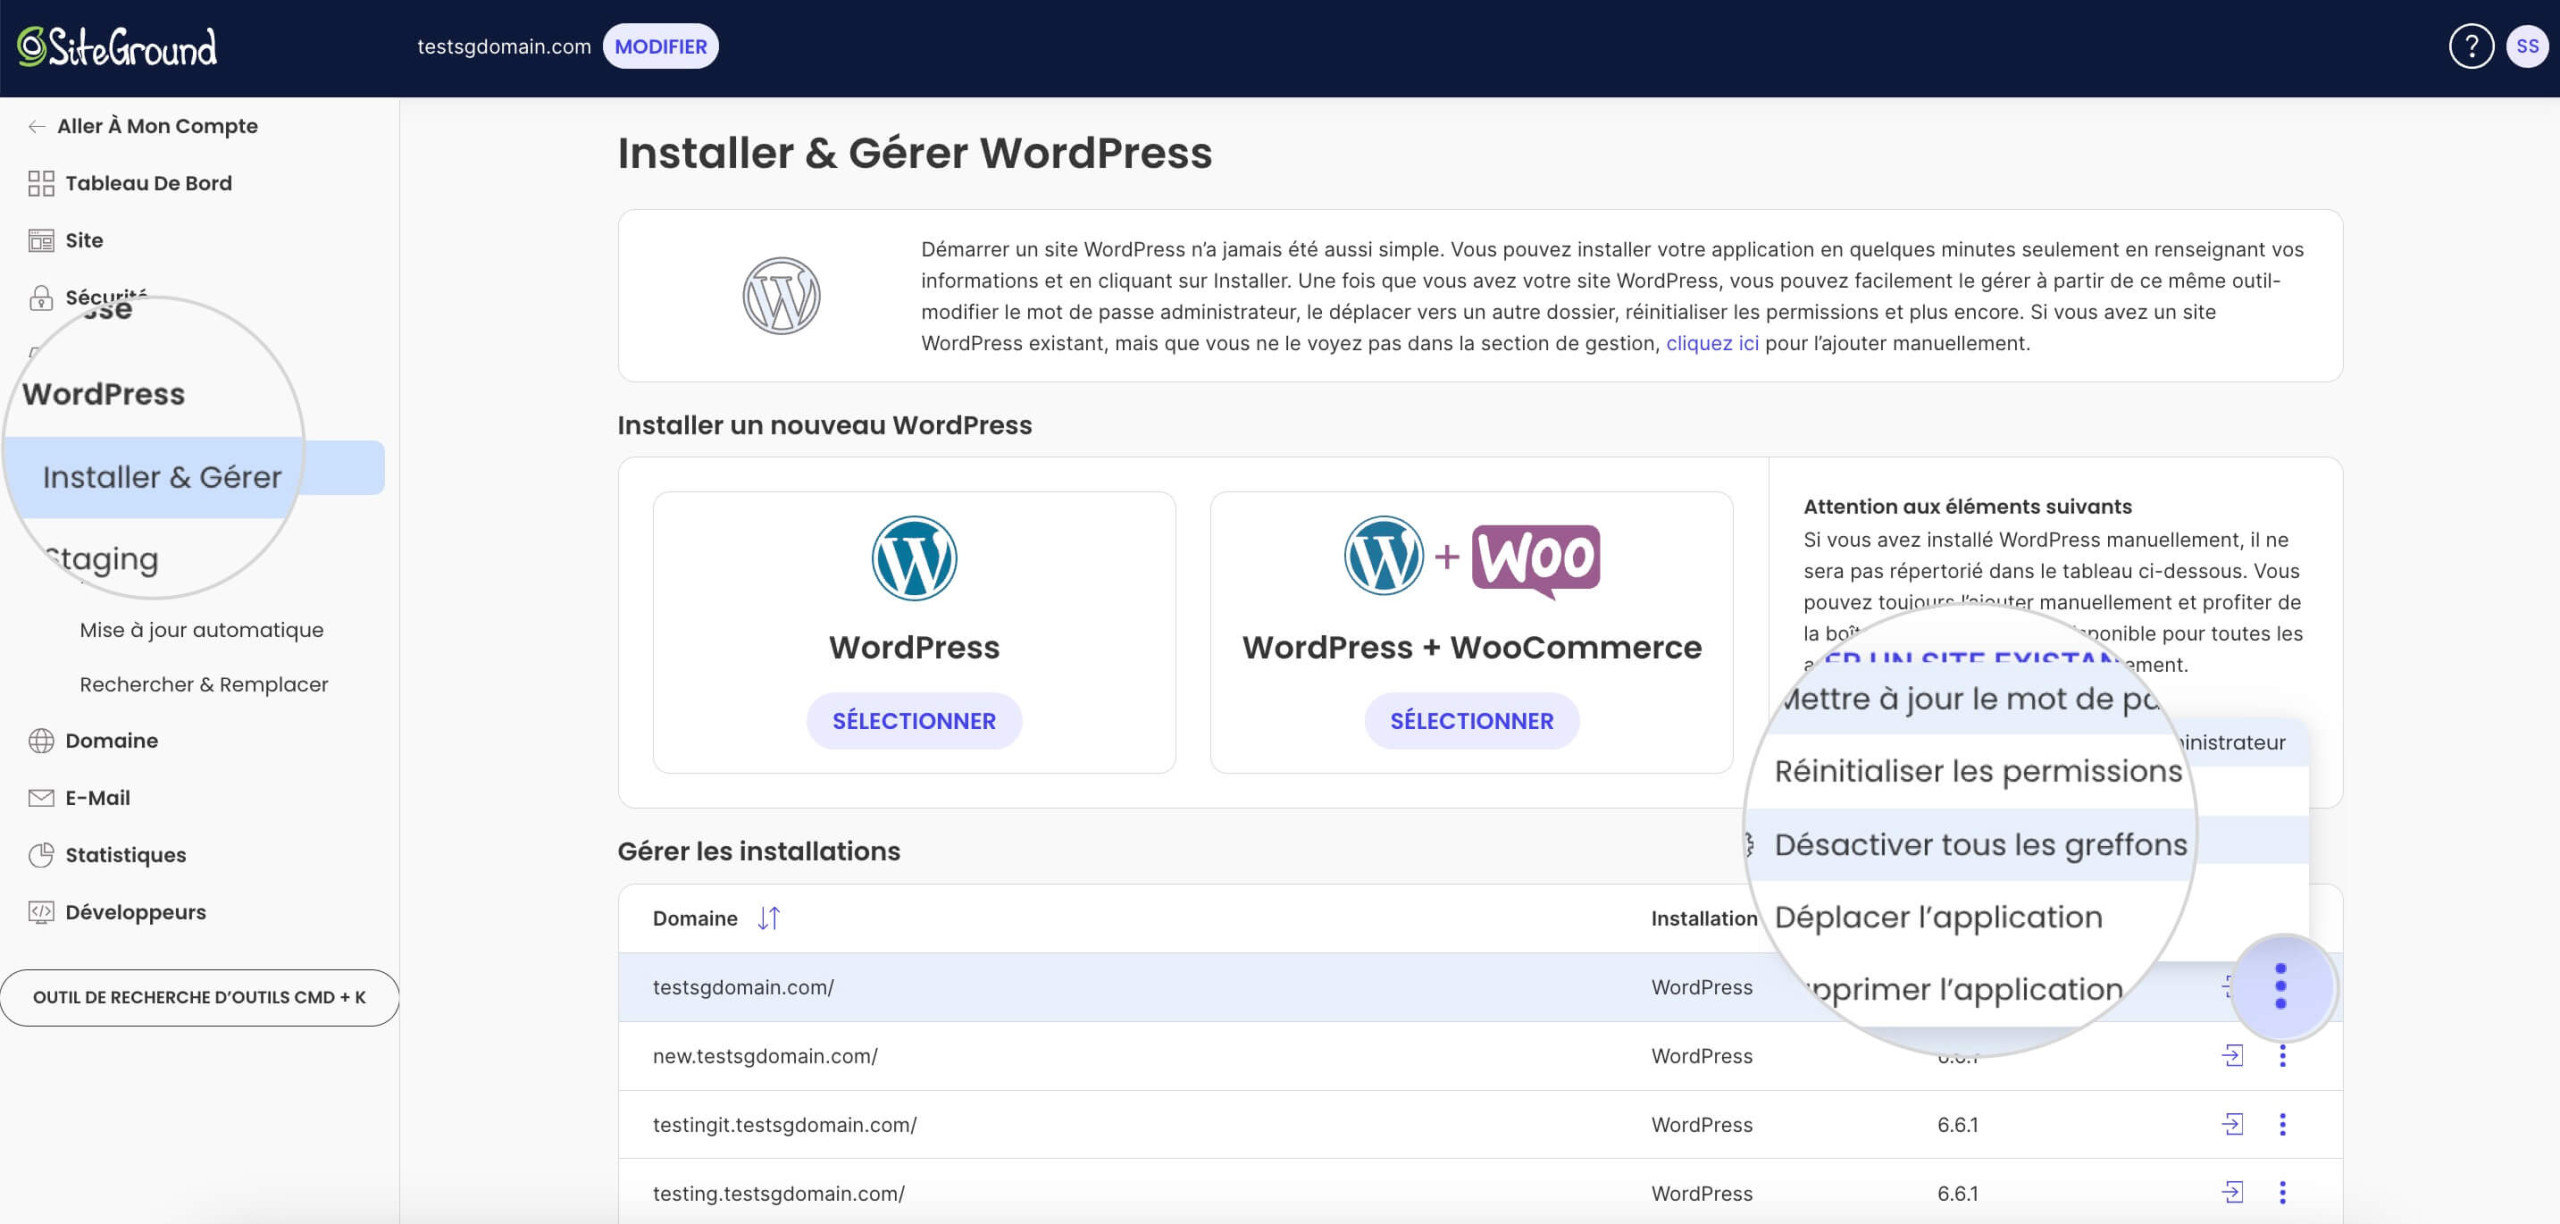
Task: Open the three-dot menu for testing.testsgdomain.com
Action: [x=2282, y=1192]
